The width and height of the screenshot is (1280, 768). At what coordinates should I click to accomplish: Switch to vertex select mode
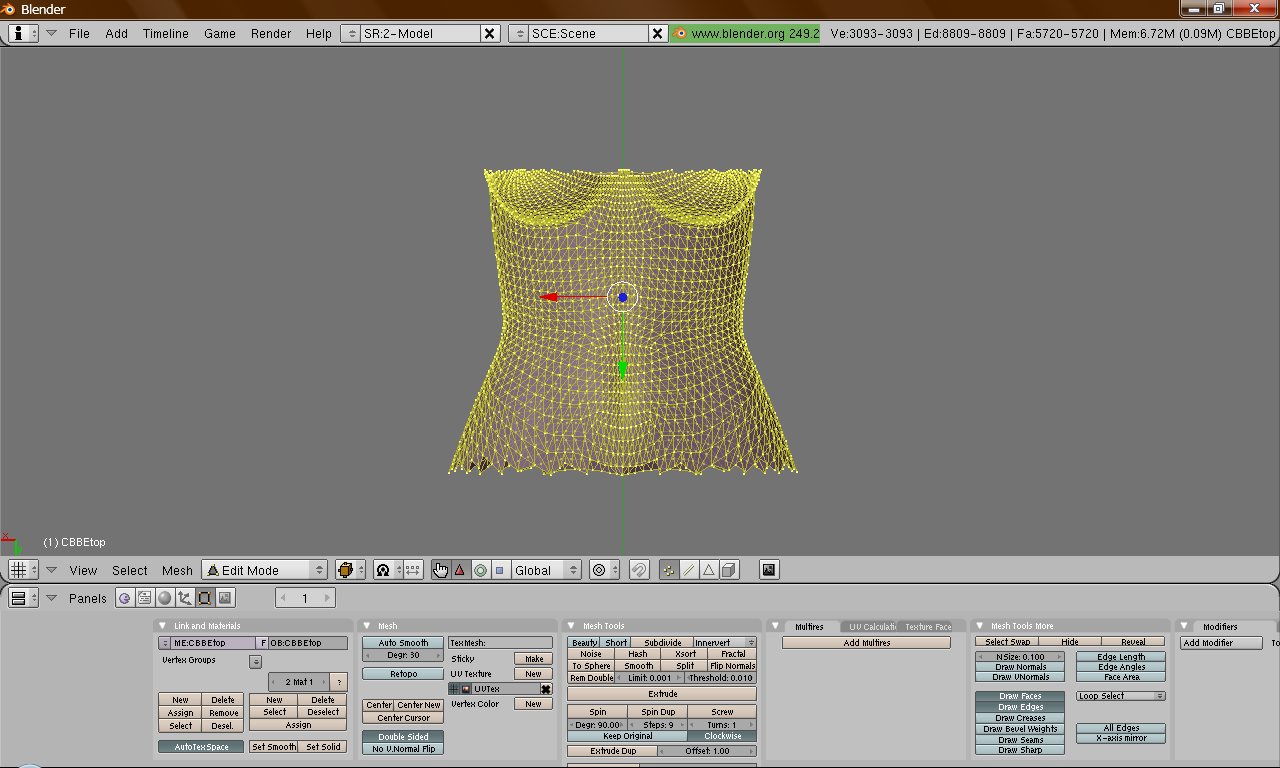(669, 570)
